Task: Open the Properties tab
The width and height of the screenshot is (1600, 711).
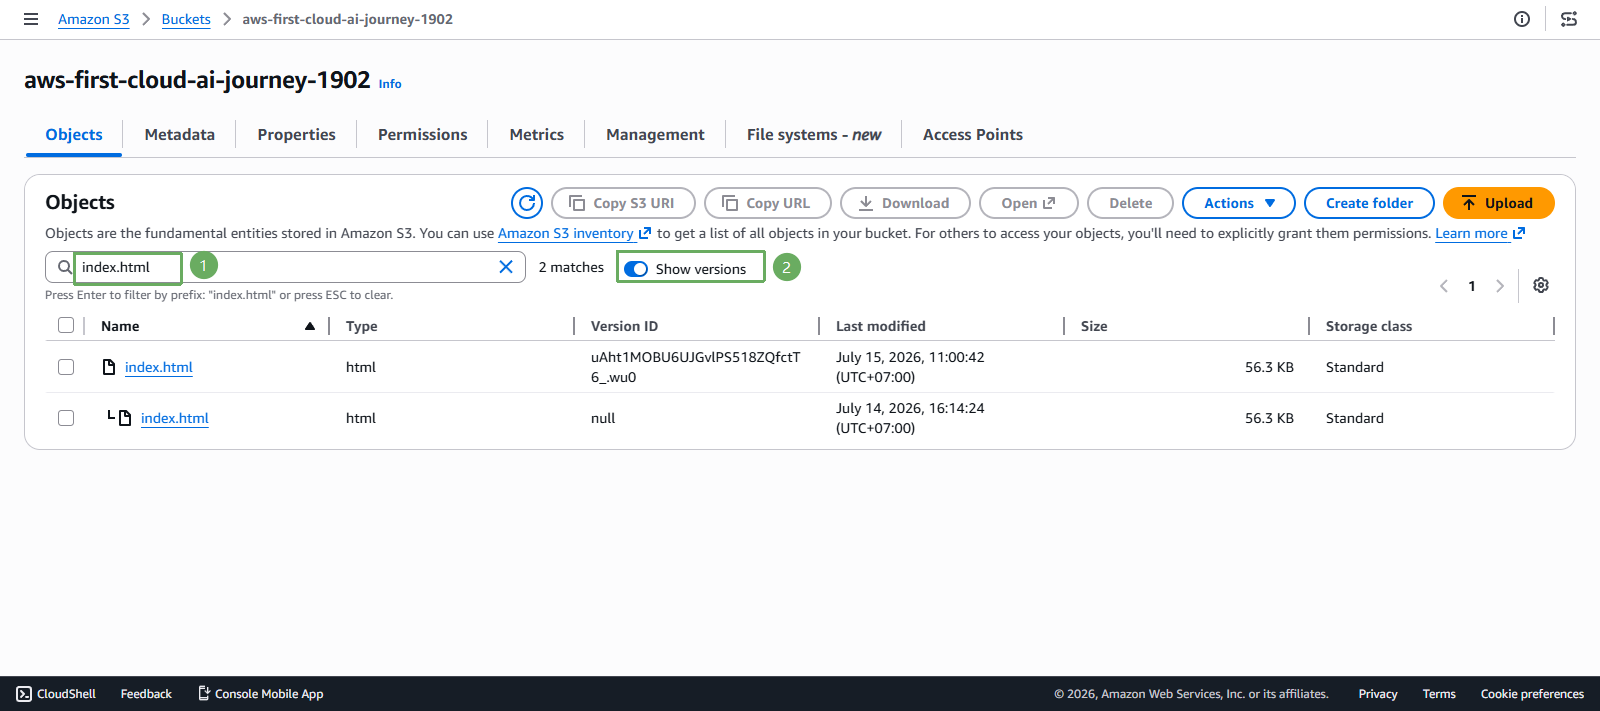Action: [296, 135]
